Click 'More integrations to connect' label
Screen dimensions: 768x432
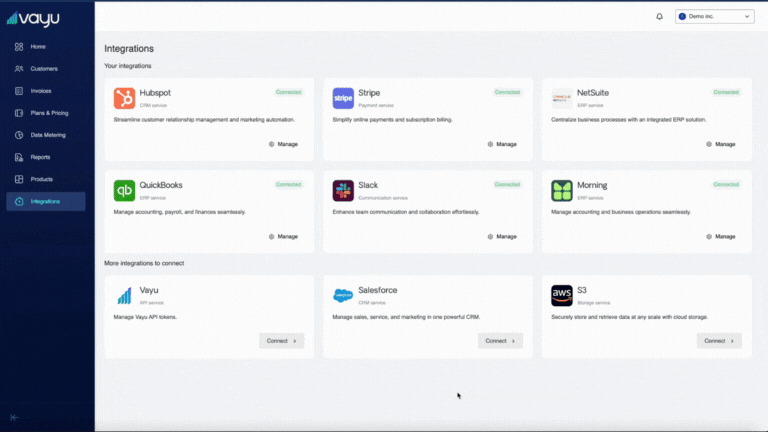144,263
